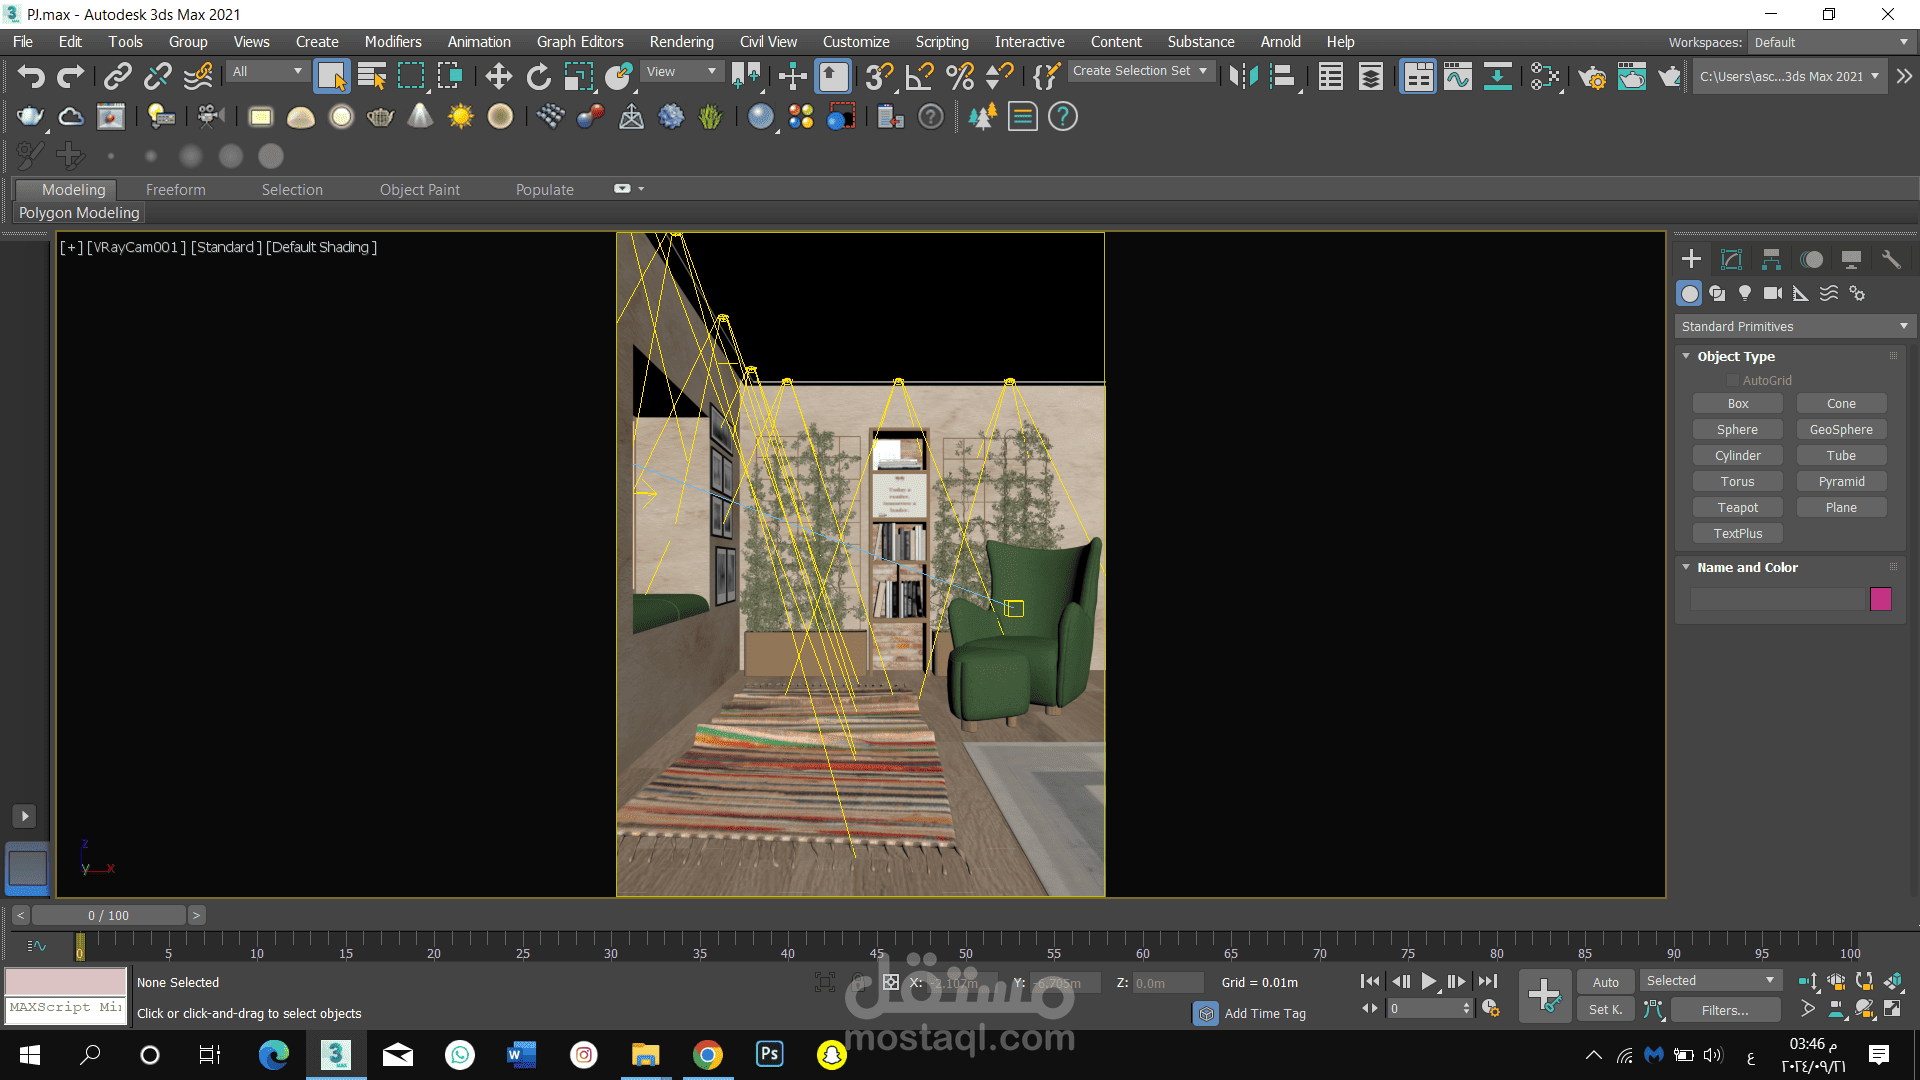Toggle the Angle Snap tool
Viewport: 1920px width, 1080px height.
919,77
